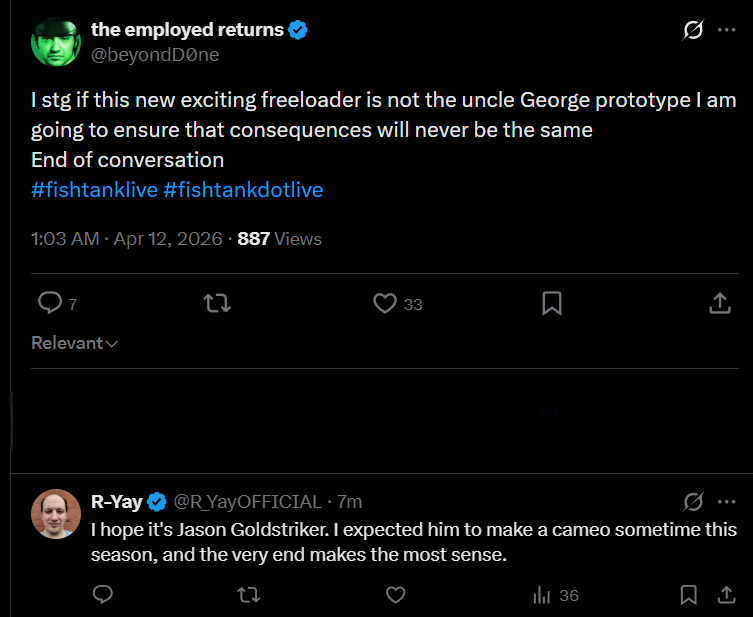This screenshot has height=617, width=753.
Task: Share the main tweet
Action: pos(719,303)
